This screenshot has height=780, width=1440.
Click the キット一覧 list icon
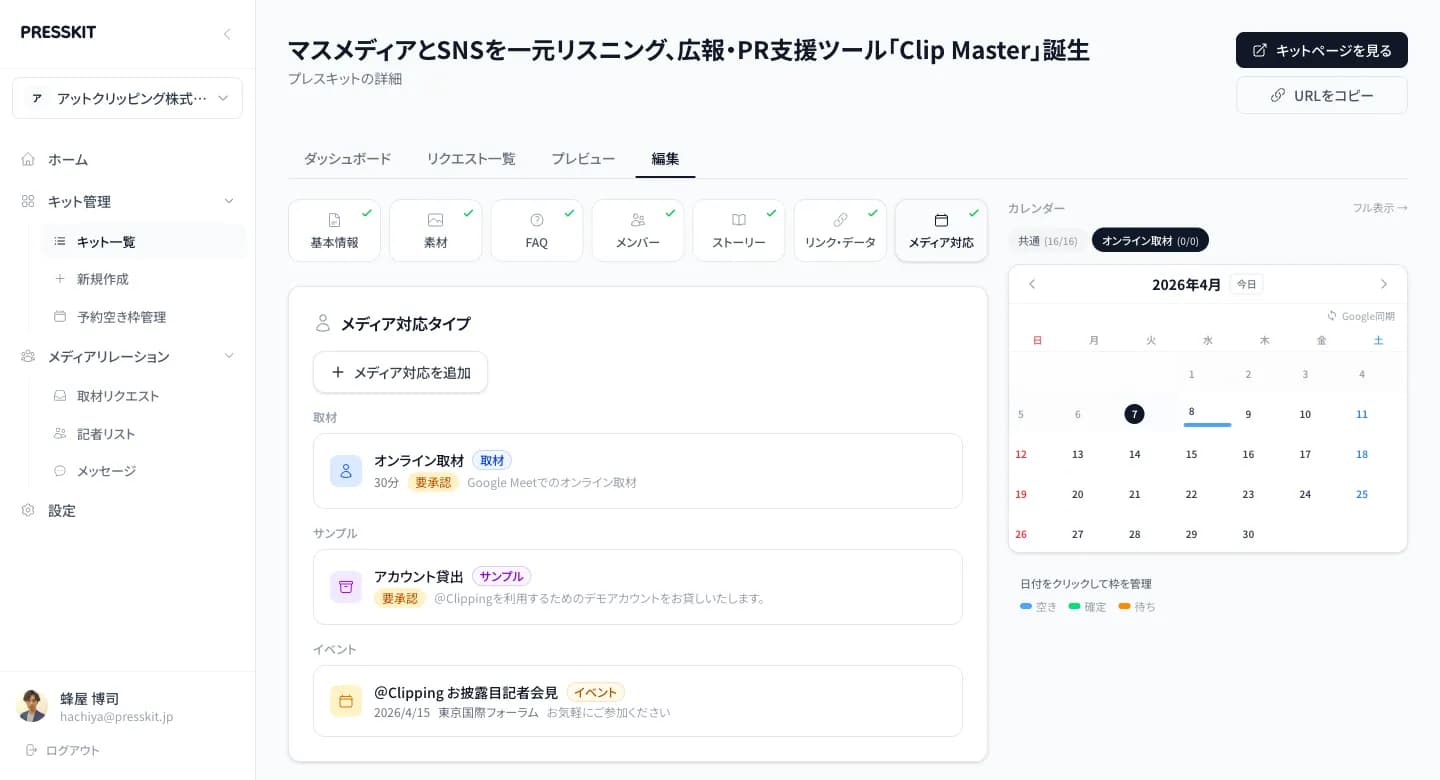pyautogui.click(x=60, y=241)
